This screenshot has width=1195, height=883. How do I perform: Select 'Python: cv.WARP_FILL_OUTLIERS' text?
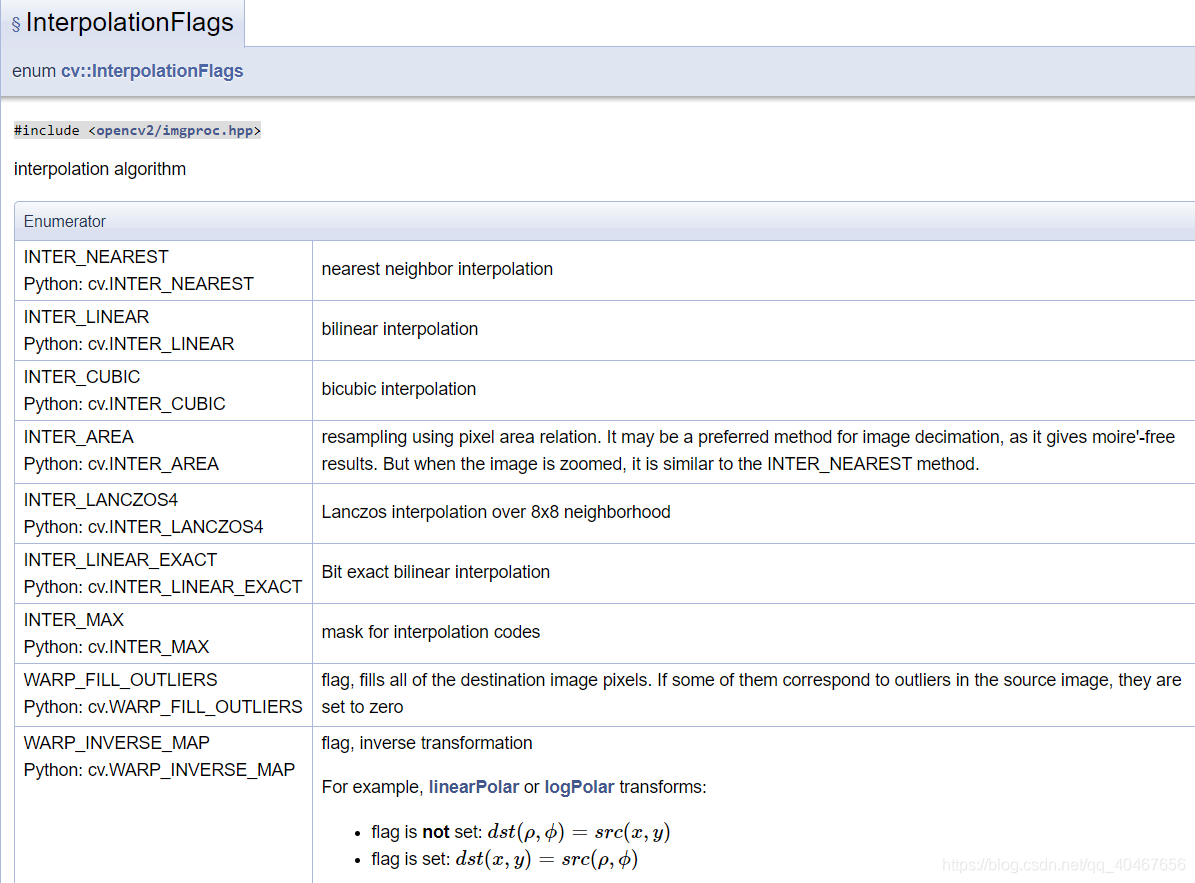click(x=163, y=707)
